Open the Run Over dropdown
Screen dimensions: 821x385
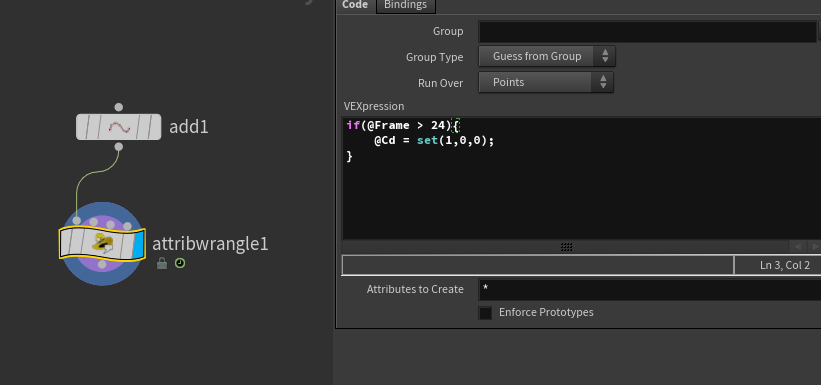pyautogui.click(x=546, y=82)
